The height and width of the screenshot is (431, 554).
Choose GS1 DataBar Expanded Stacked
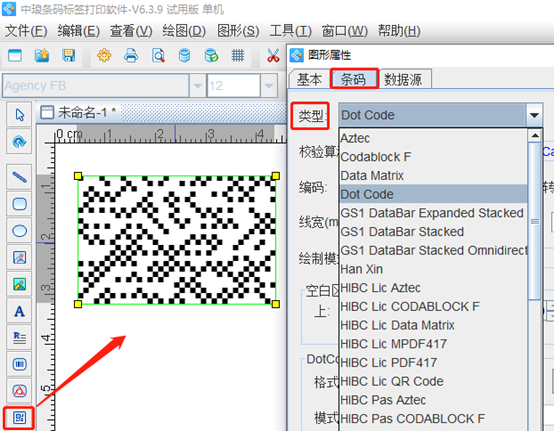(433, 213)
